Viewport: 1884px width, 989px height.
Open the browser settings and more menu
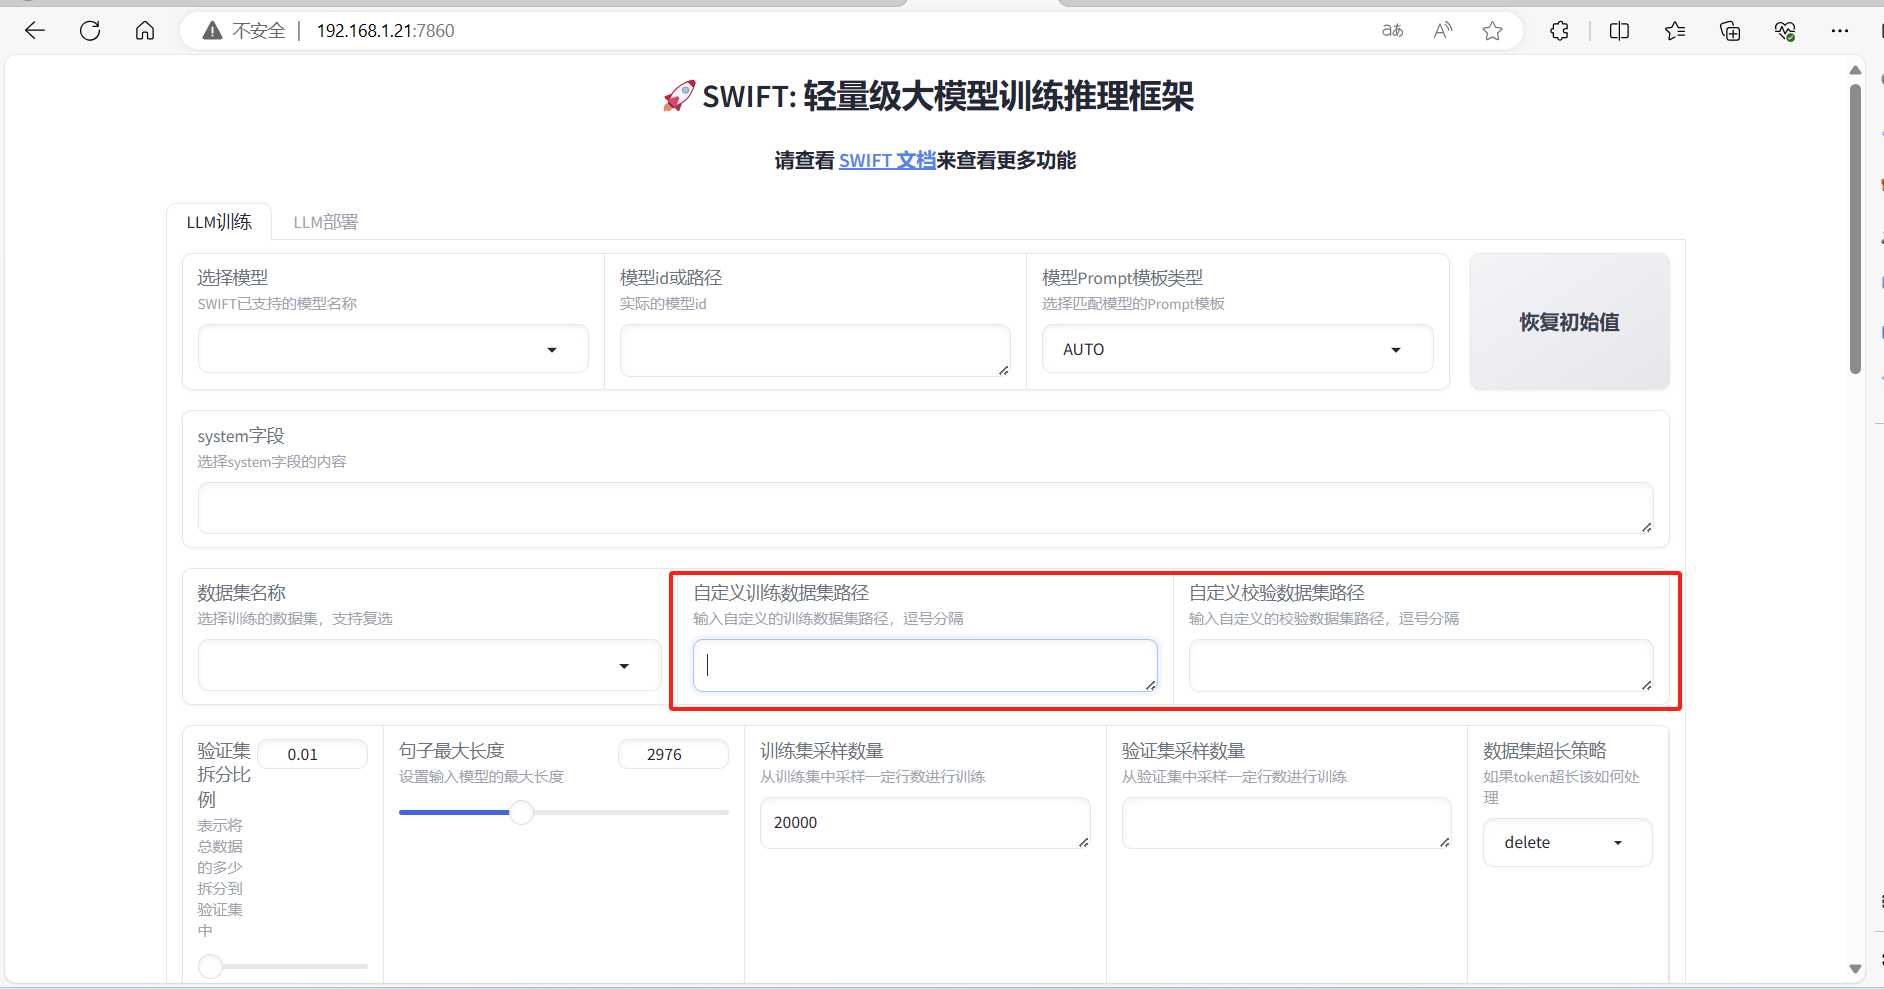1840,31
